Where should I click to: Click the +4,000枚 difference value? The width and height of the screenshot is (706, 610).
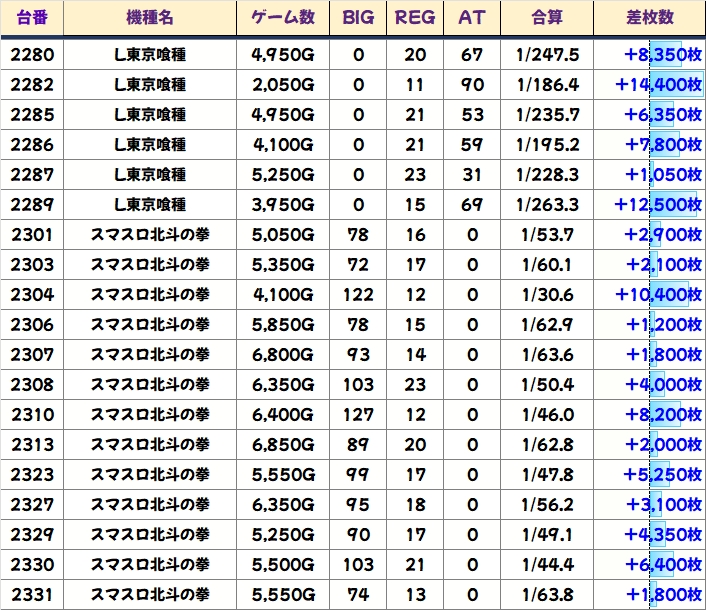point(663,385)
